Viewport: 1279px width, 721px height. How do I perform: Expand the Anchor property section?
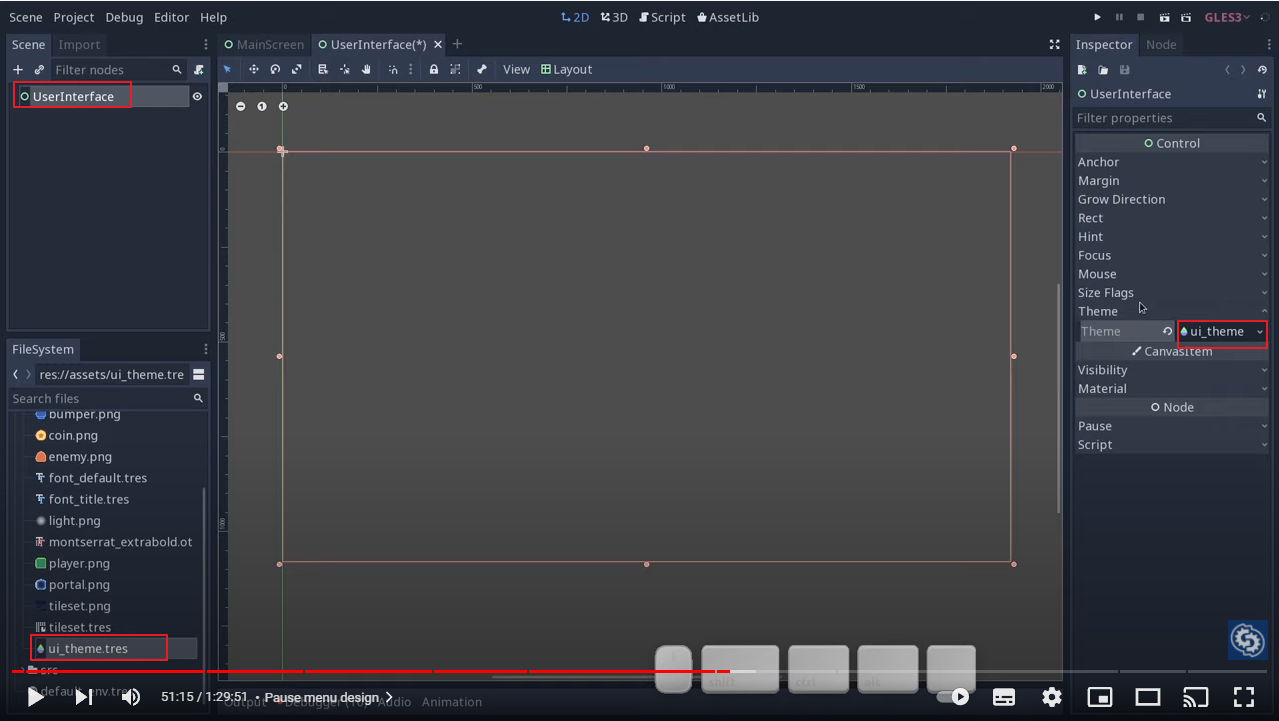(1172, 162)
